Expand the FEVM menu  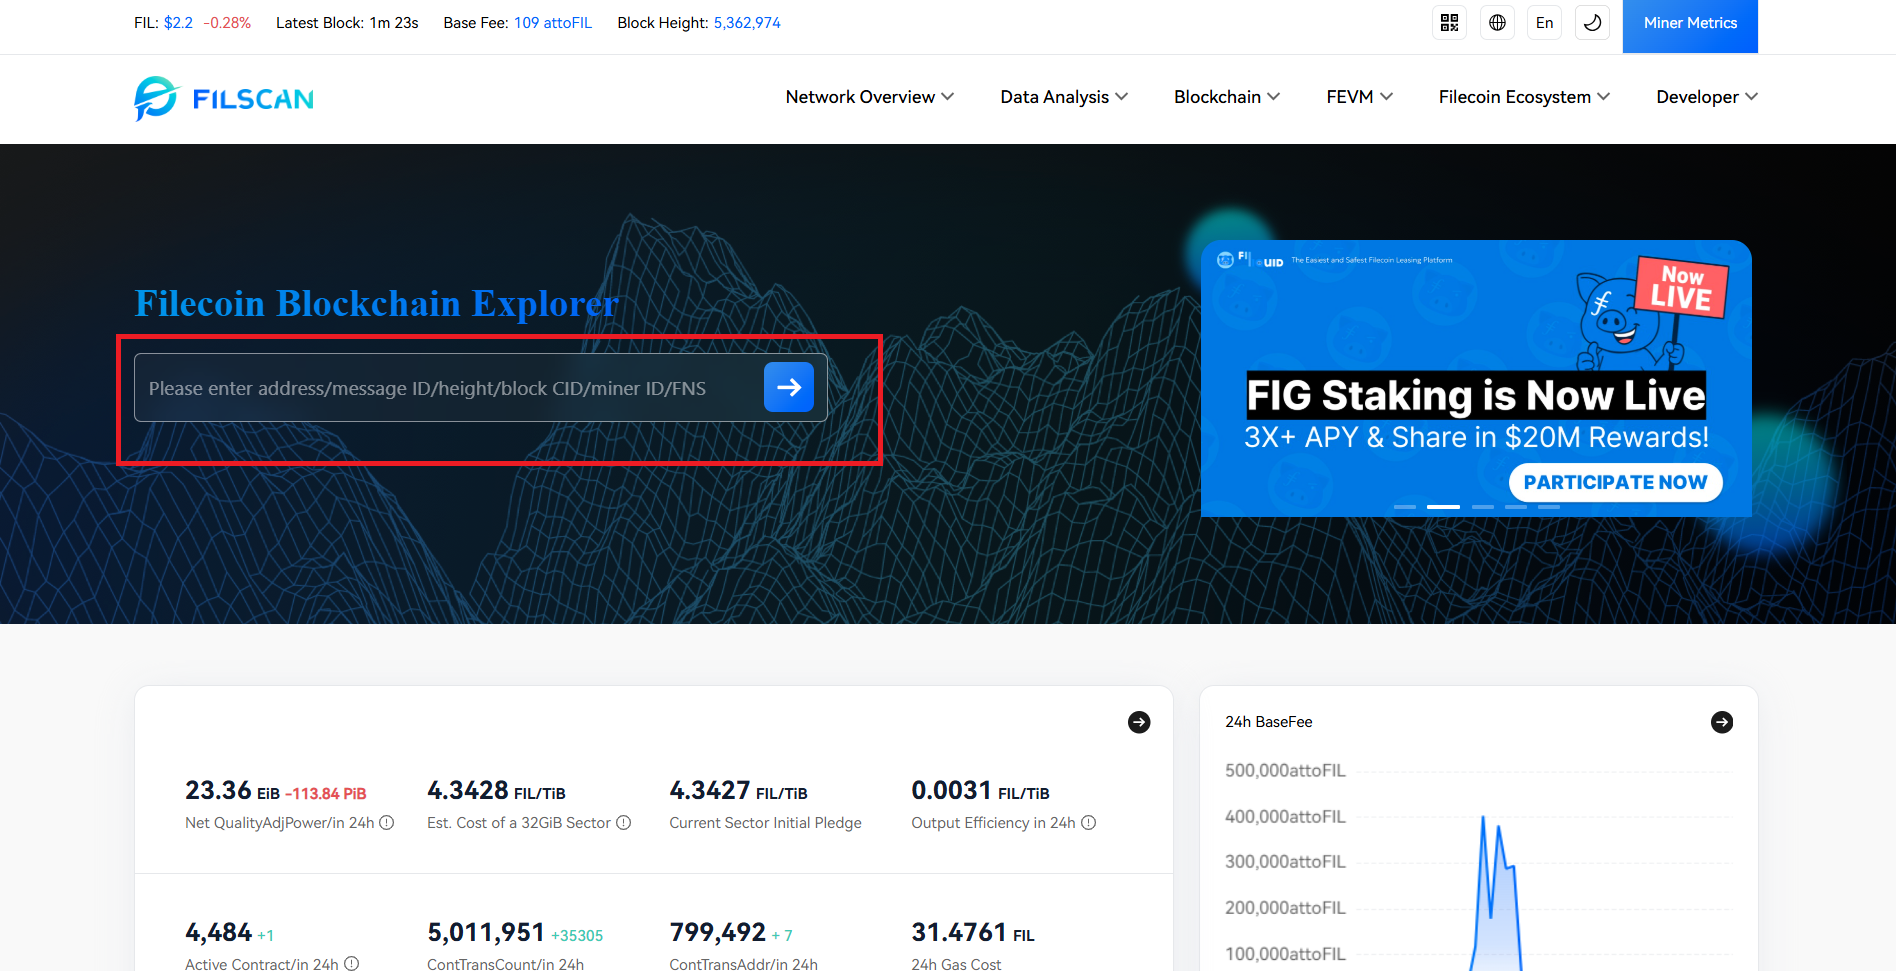(1359, 97)
